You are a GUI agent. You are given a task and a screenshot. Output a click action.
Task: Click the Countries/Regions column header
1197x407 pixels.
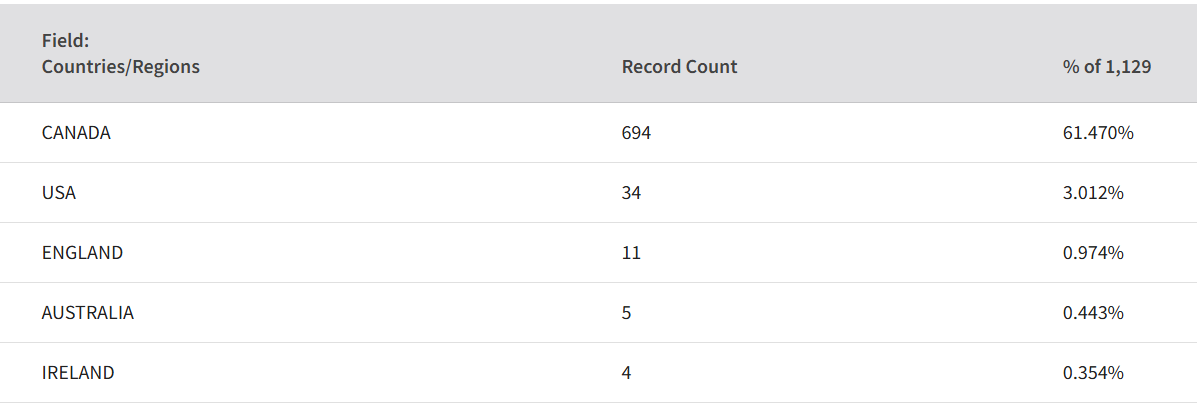click(x=121, y=67)
